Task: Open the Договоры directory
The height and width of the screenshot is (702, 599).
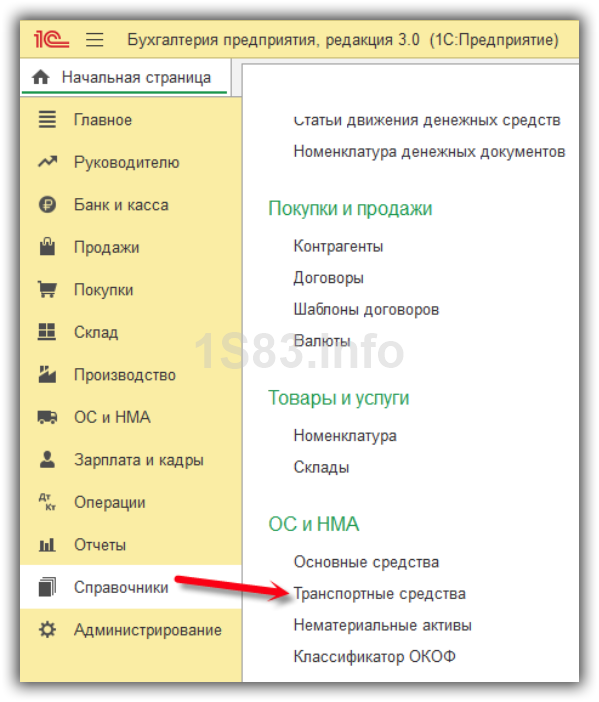Action: point(328,278)
